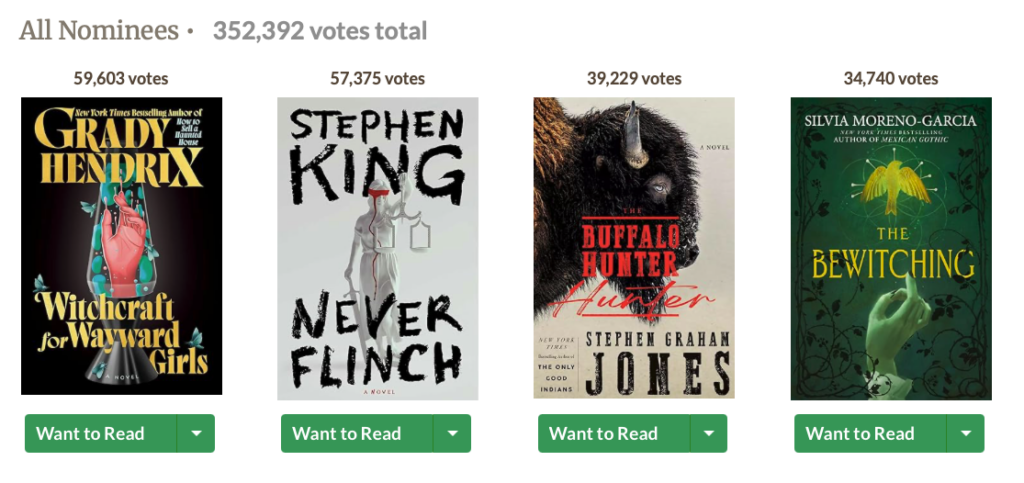The image size is (1024, 483).
Task: Open the shelf dropdown arrow for Never Flinch
Action: 452,434
